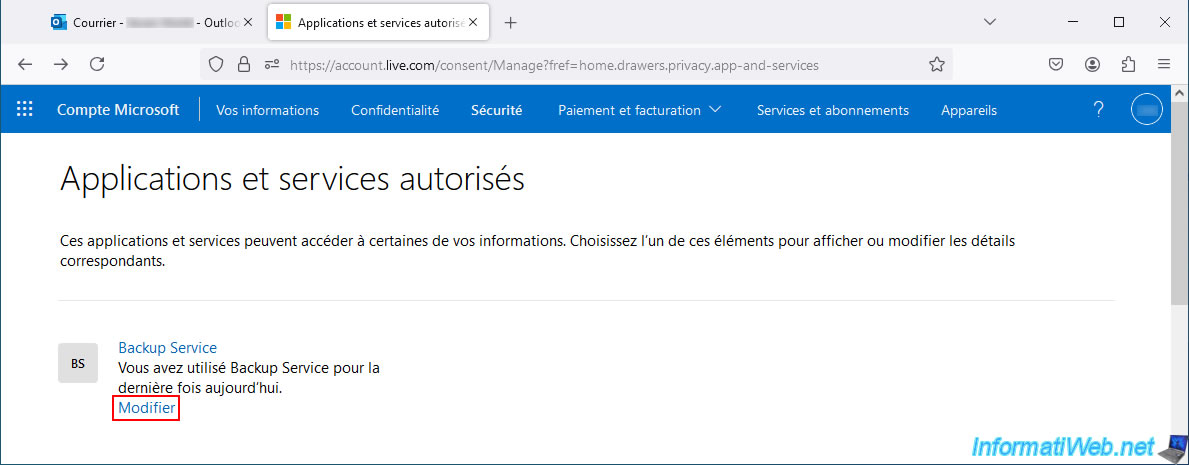The image size is (1189, 465).
Task: Open the Firefox account icon
Action: click(1092, 64)
